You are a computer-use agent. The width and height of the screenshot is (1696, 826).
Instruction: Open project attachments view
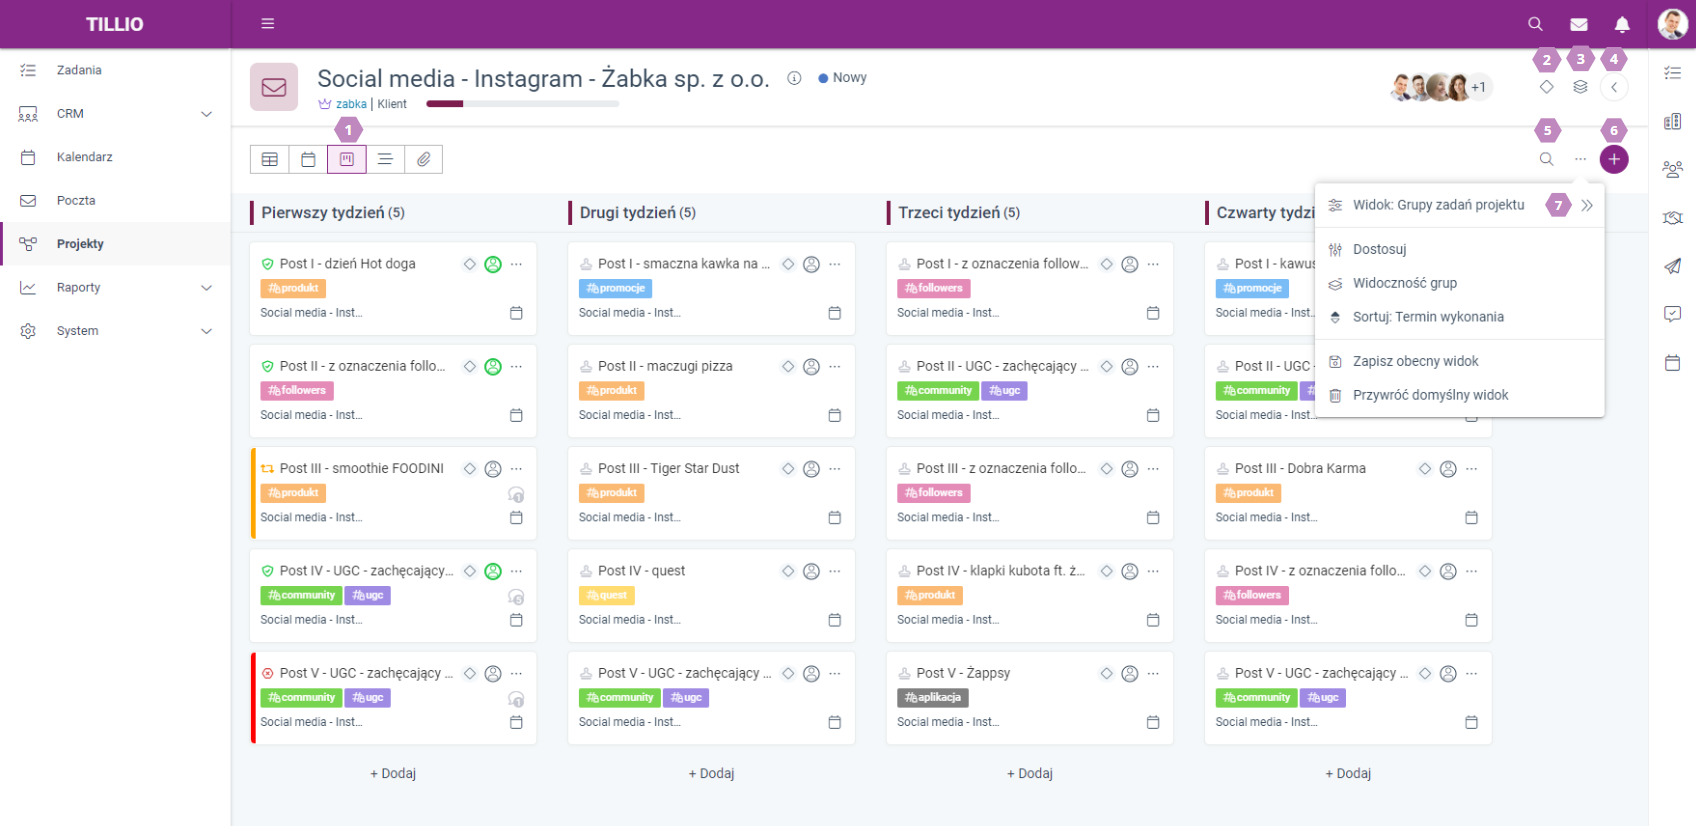(x=424, y=159)
